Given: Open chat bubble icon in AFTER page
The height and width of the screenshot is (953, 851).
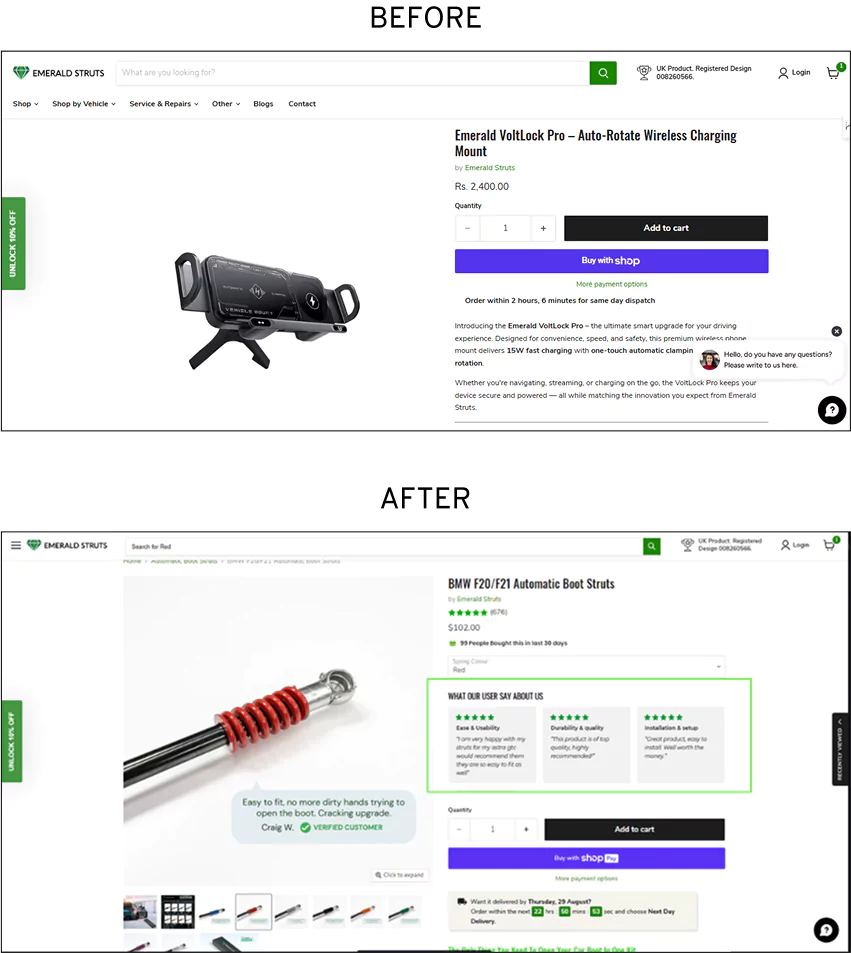Looking at the screenshot, I should (x=826, y=930).
